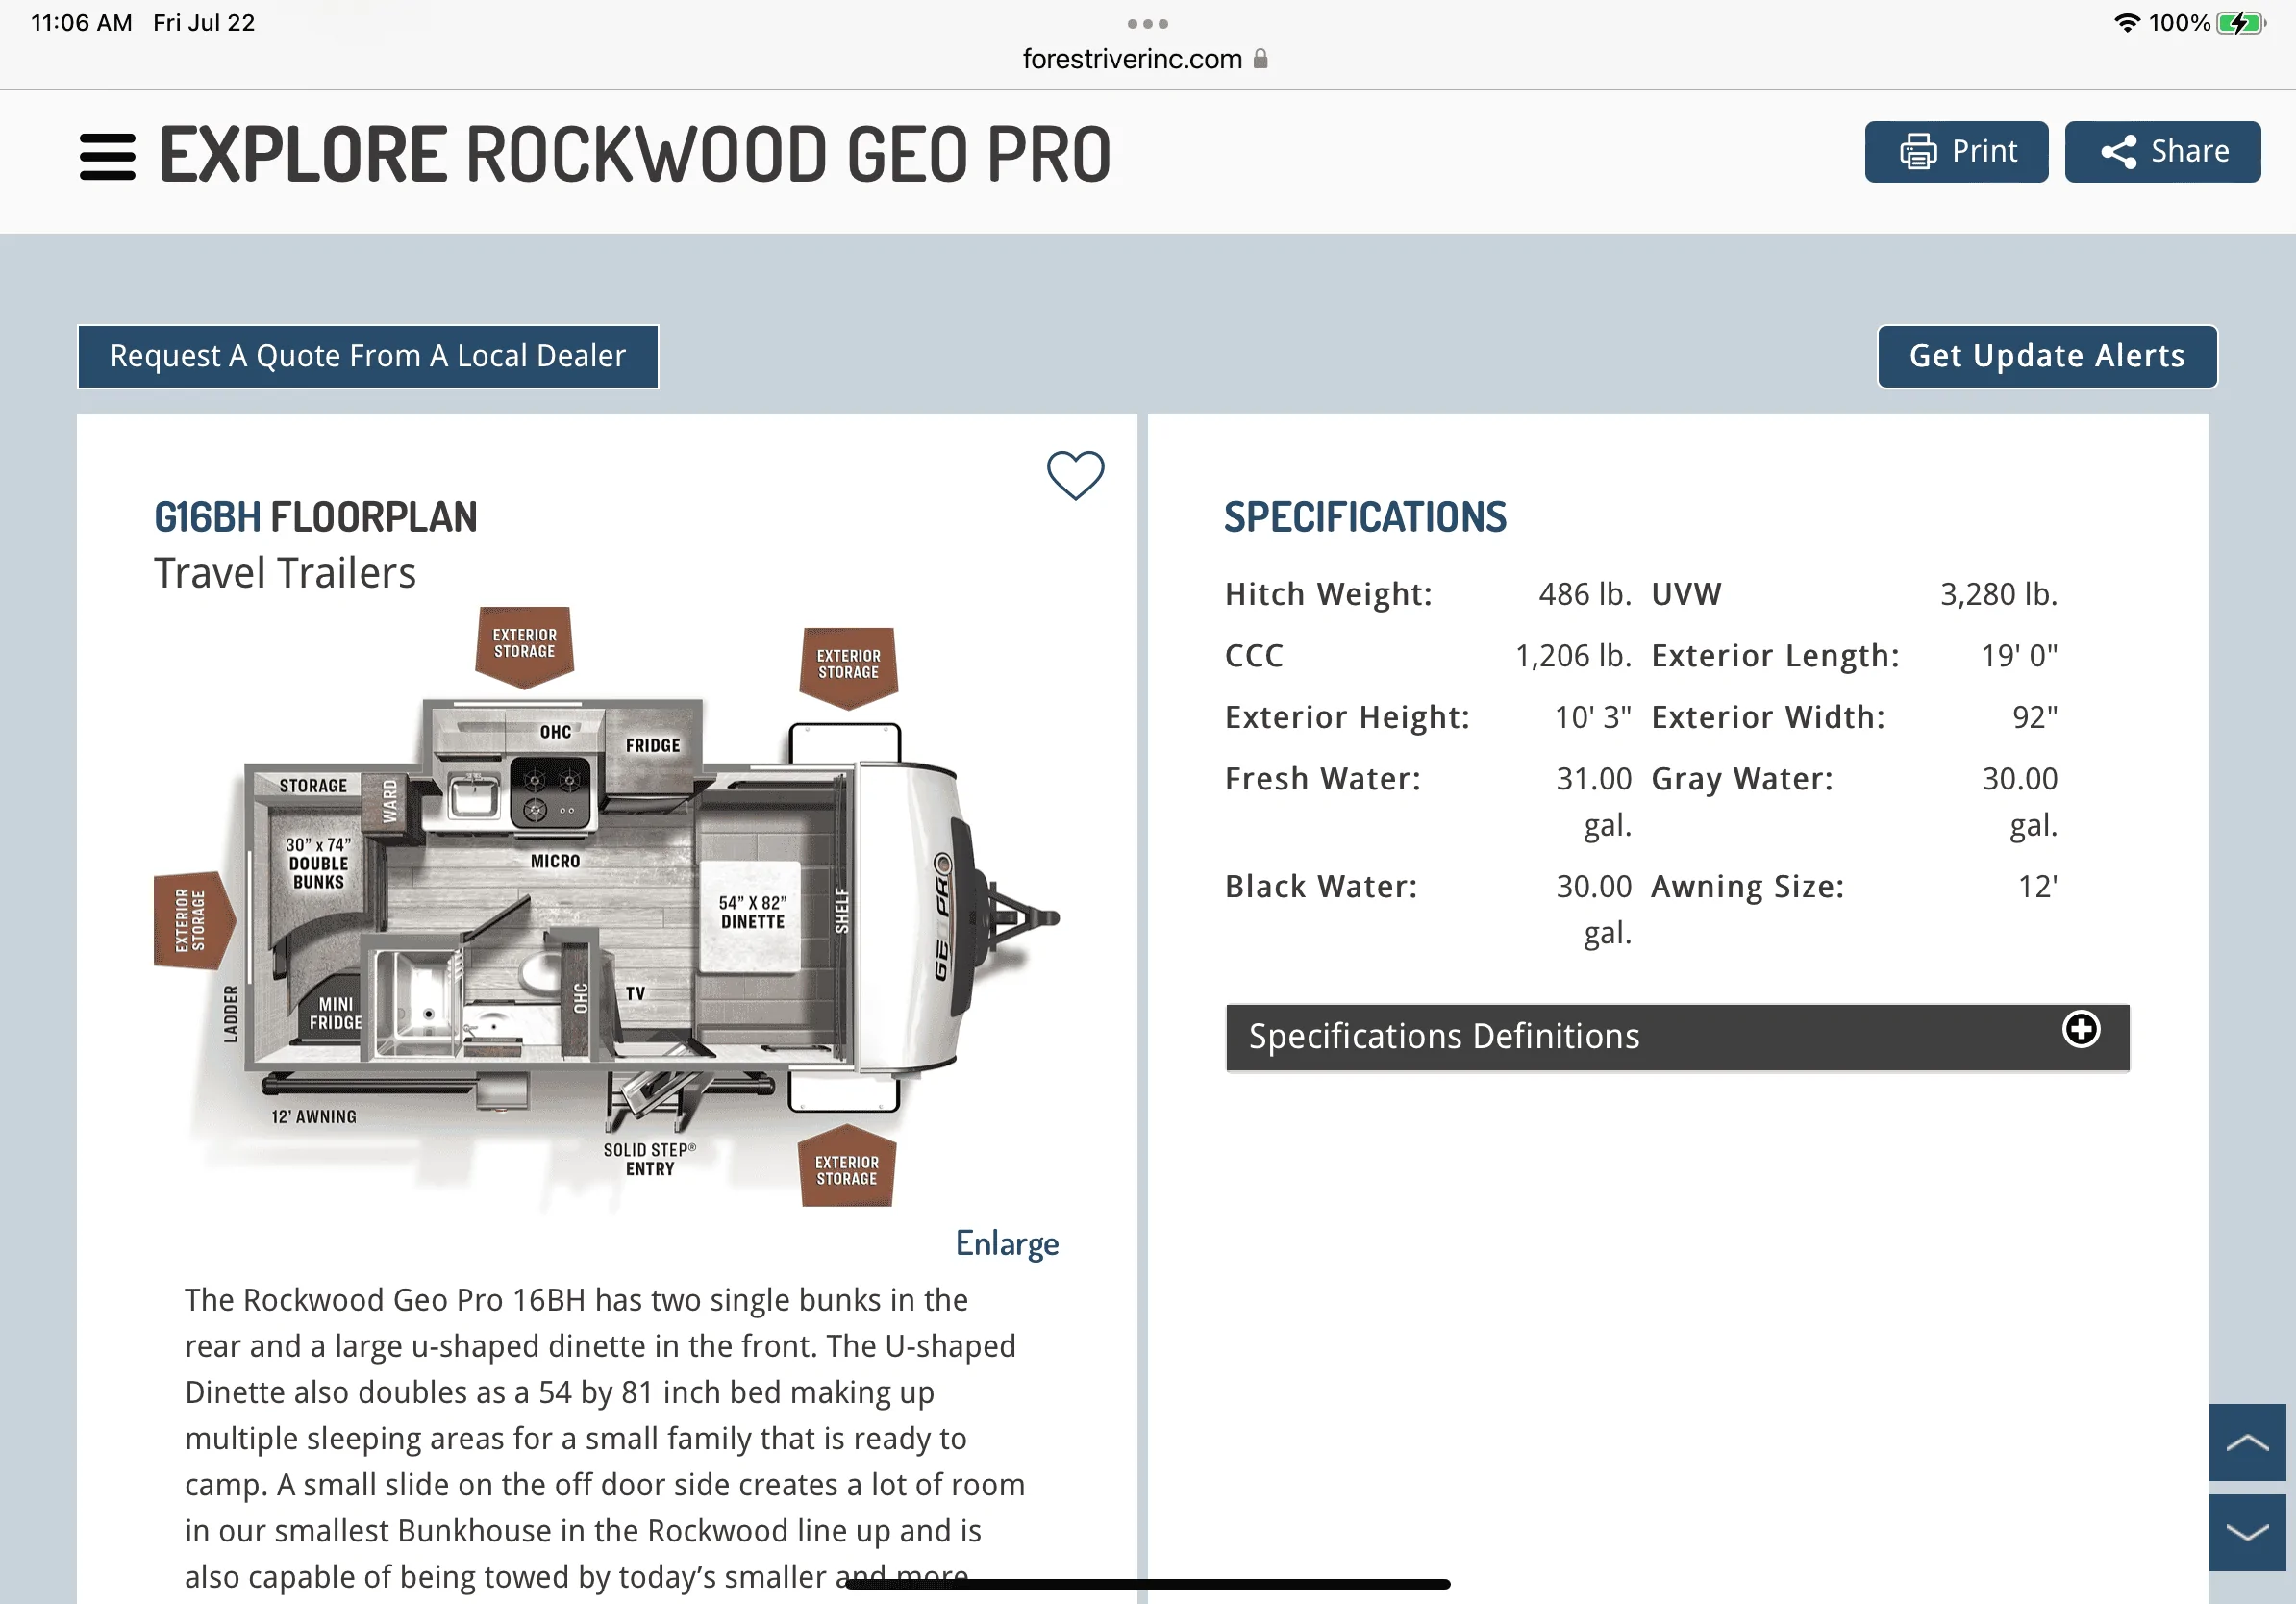Screen dimensions: 2296x1604
Task: Enlarge the floorplan image
Action: tap(1006, 1243)
